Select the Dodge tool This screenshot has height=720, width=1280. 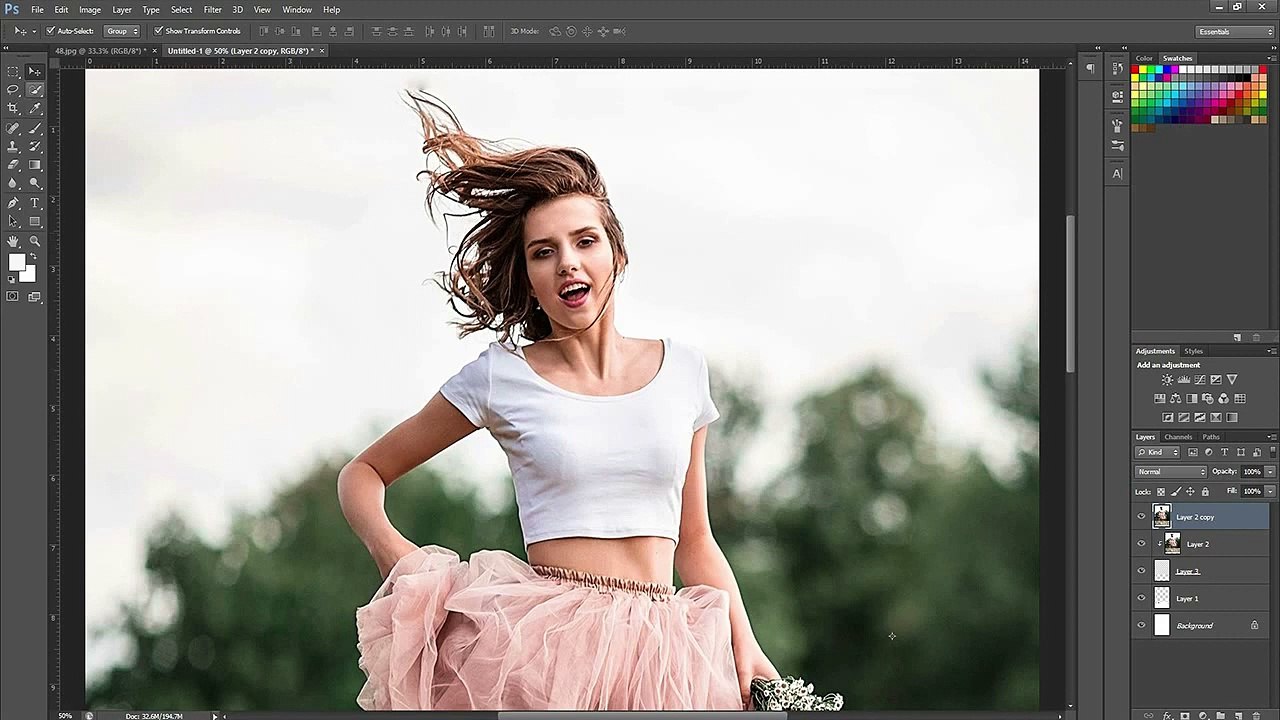pos(35,183)
